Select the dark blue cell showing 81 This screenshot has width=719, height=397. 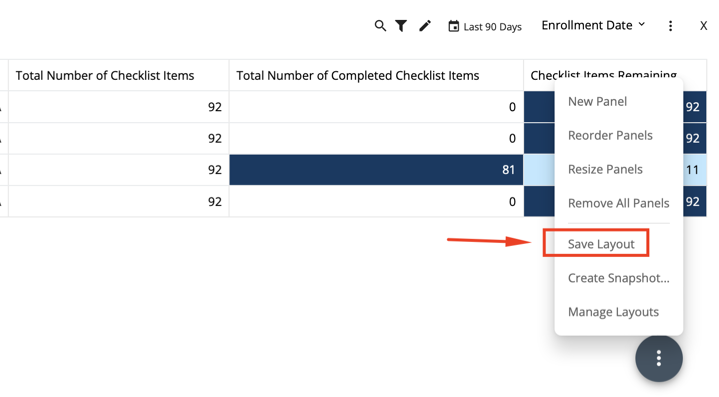[x=376, y=170]
